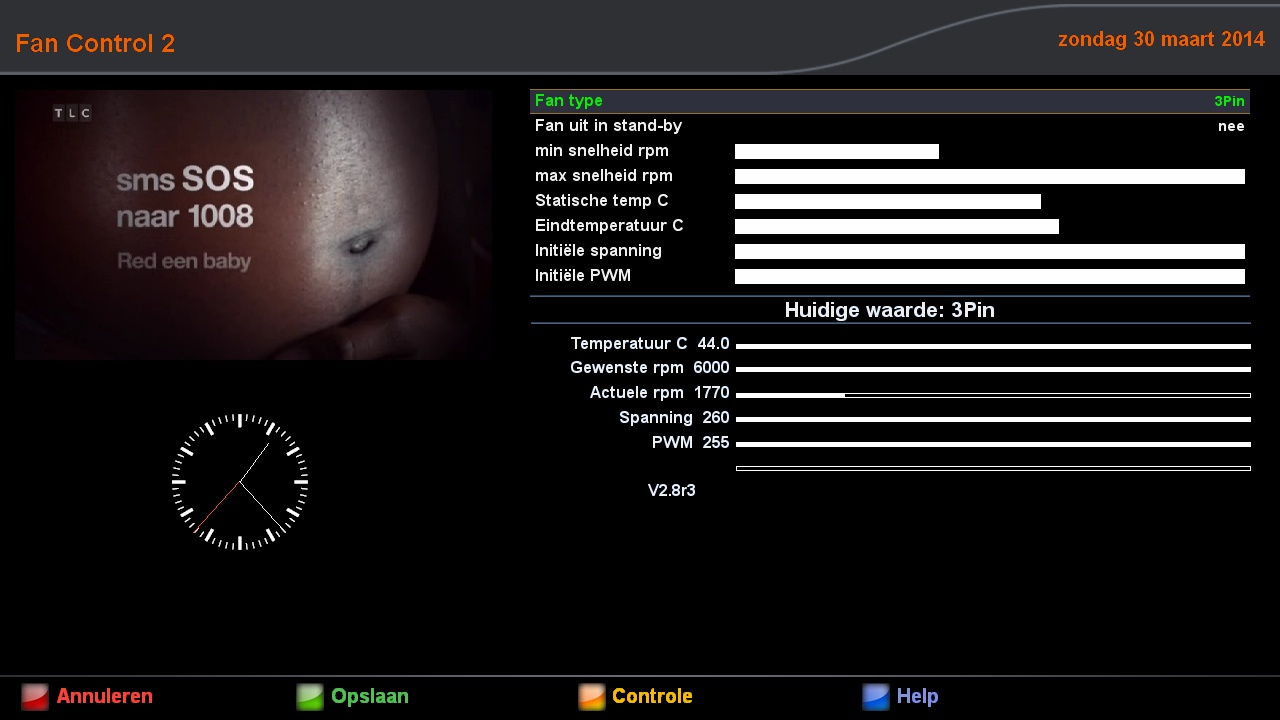Adjust the max snelheid rpm slider

[990, 177]
